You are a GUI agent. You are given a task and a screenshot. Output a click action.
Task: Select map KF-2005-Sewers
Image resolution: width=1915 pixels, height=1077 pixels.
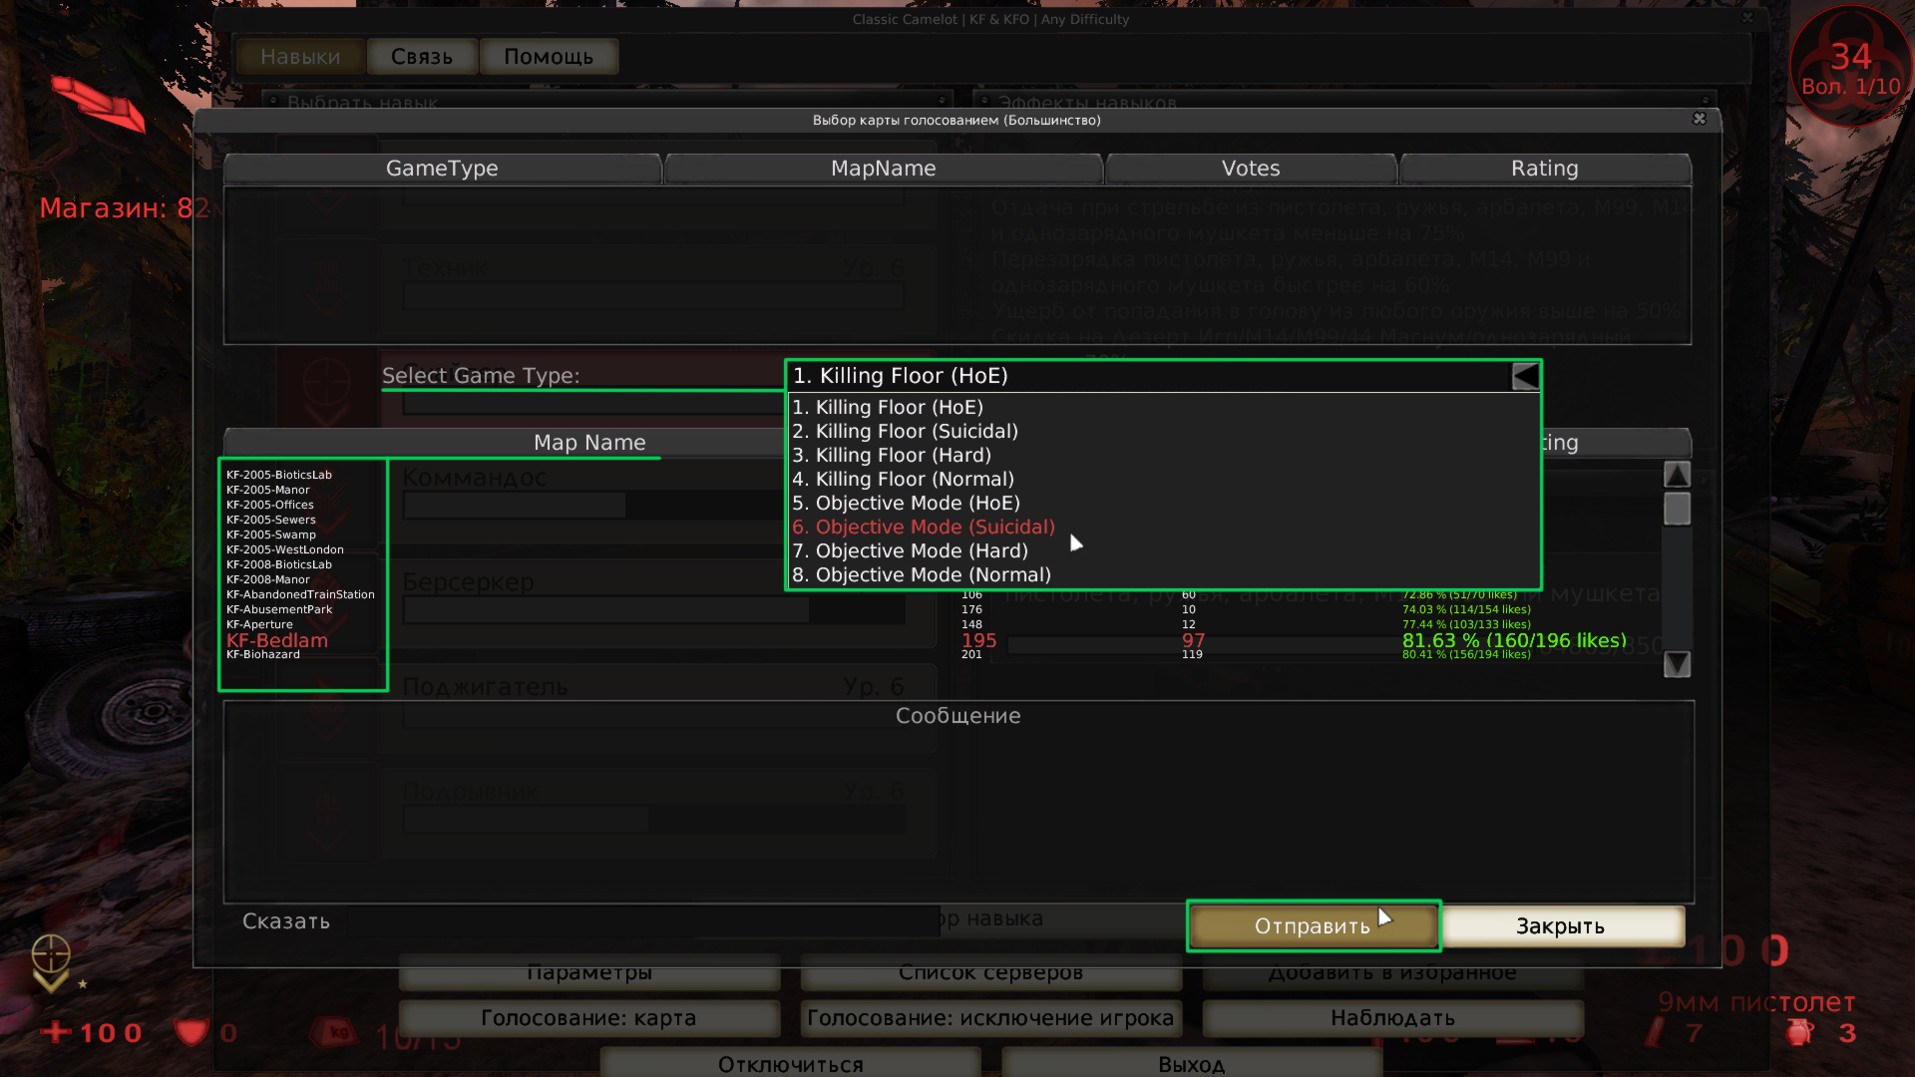pyautogui.click(x=271, y=520)
